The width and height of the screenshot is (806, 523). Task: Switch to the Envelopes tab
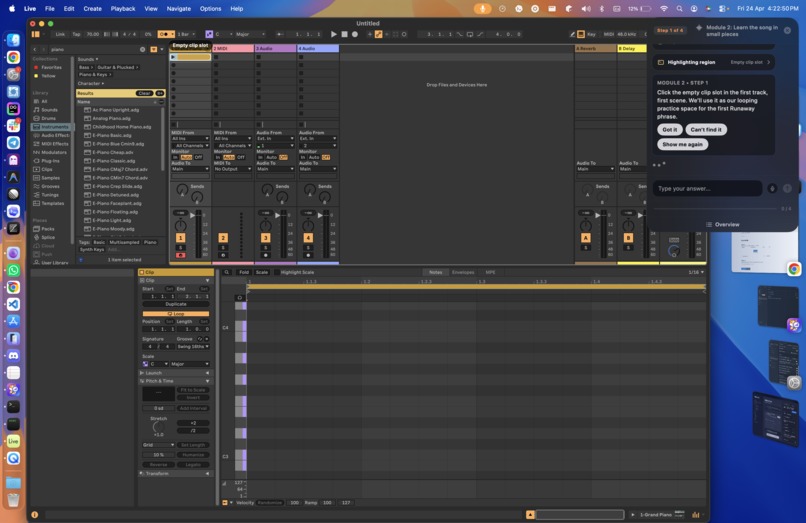(463, 272)
